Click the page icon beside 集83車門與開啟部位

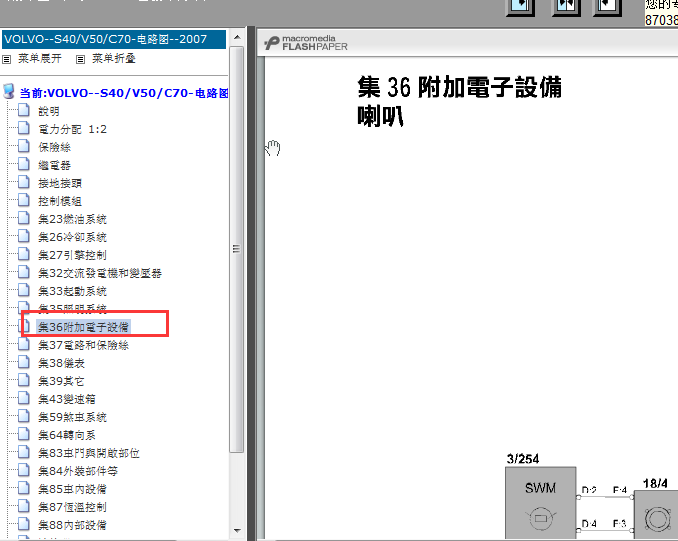[x=24, y=452]
